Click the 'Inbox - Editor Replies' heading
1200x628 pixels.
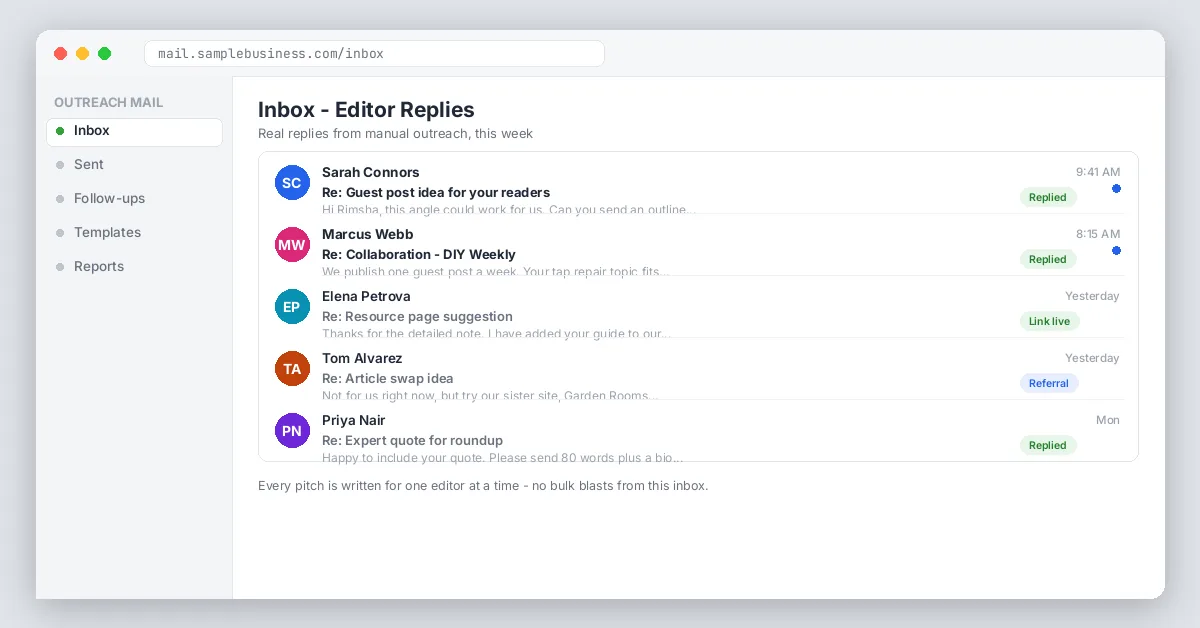pos(366,110)
